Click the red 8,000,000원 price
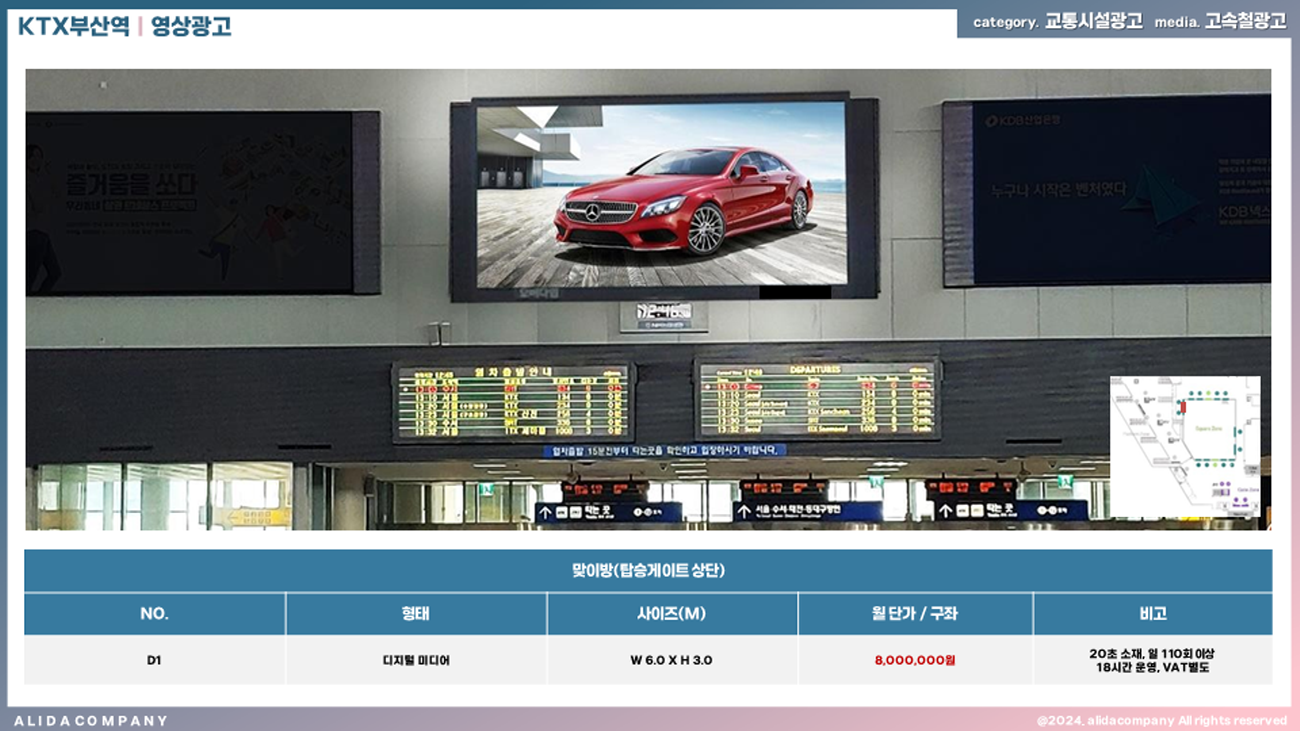 (915, 660)
